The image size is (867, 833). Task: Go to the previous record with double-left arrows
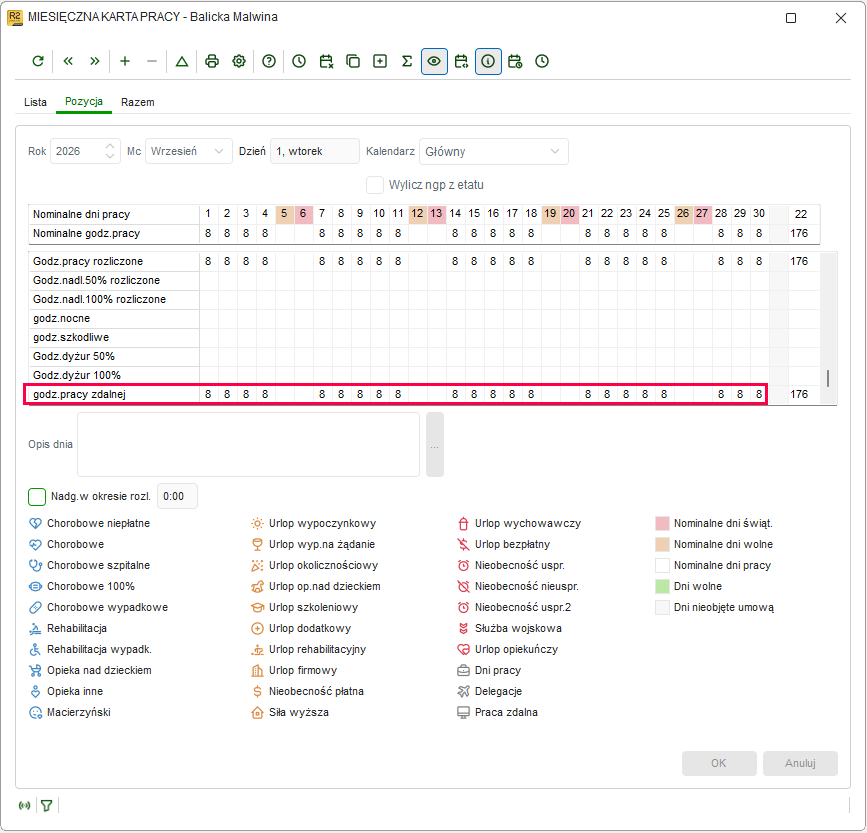[x=68, y=61]
